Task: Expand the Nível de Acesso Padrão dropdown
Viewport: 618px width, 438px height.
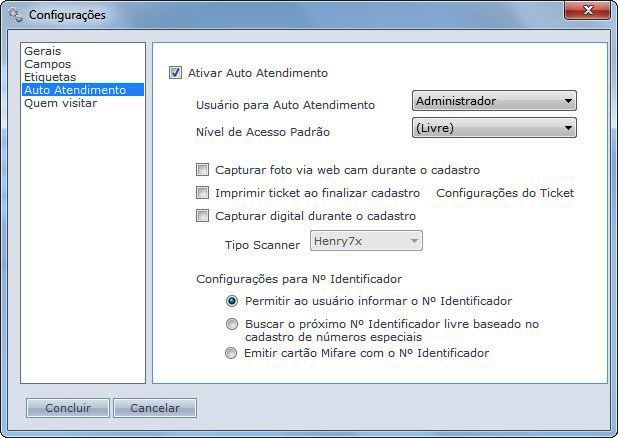Action: tap(494, 128)
